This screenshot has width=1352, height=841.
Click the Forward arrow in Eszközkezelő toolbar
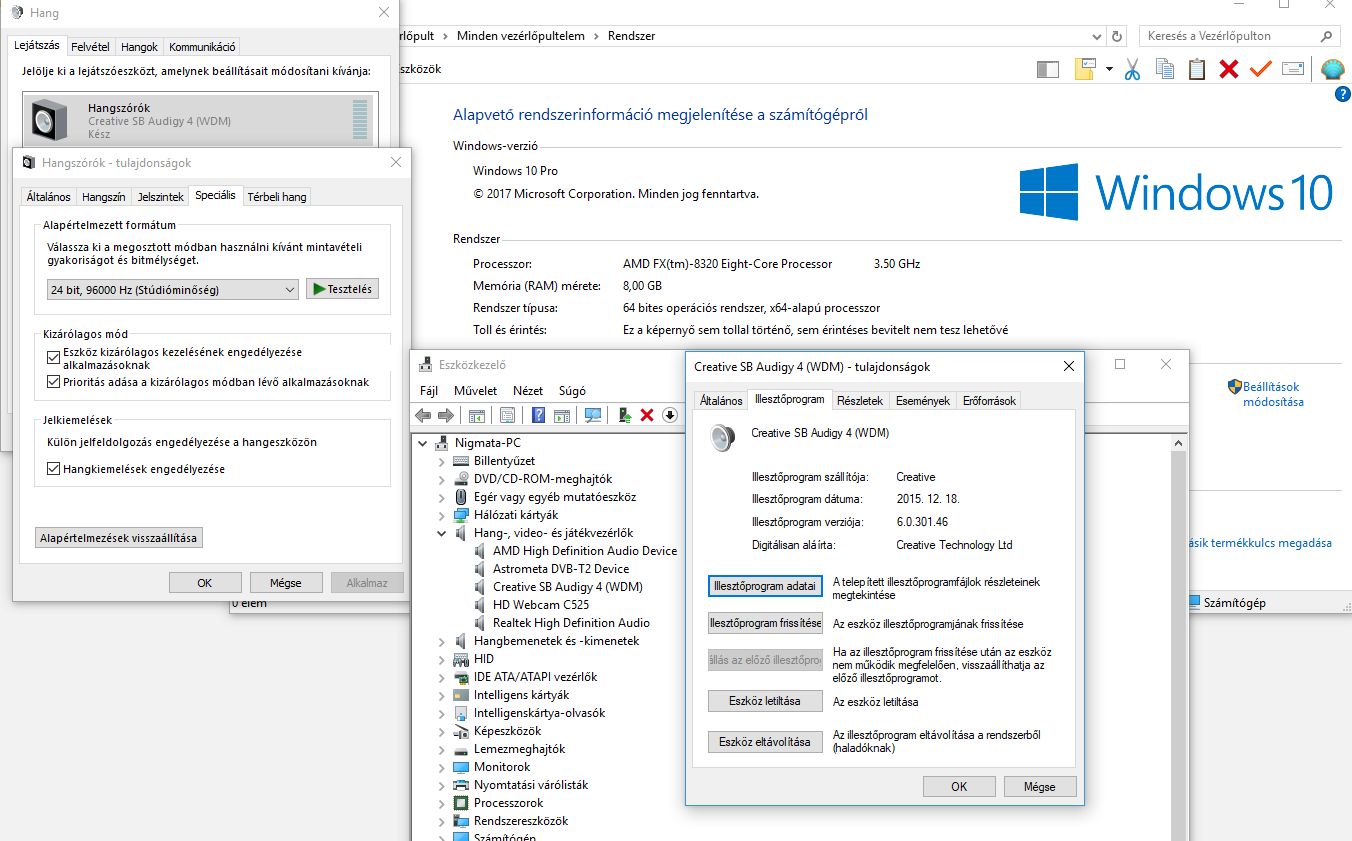coord(446,415)
